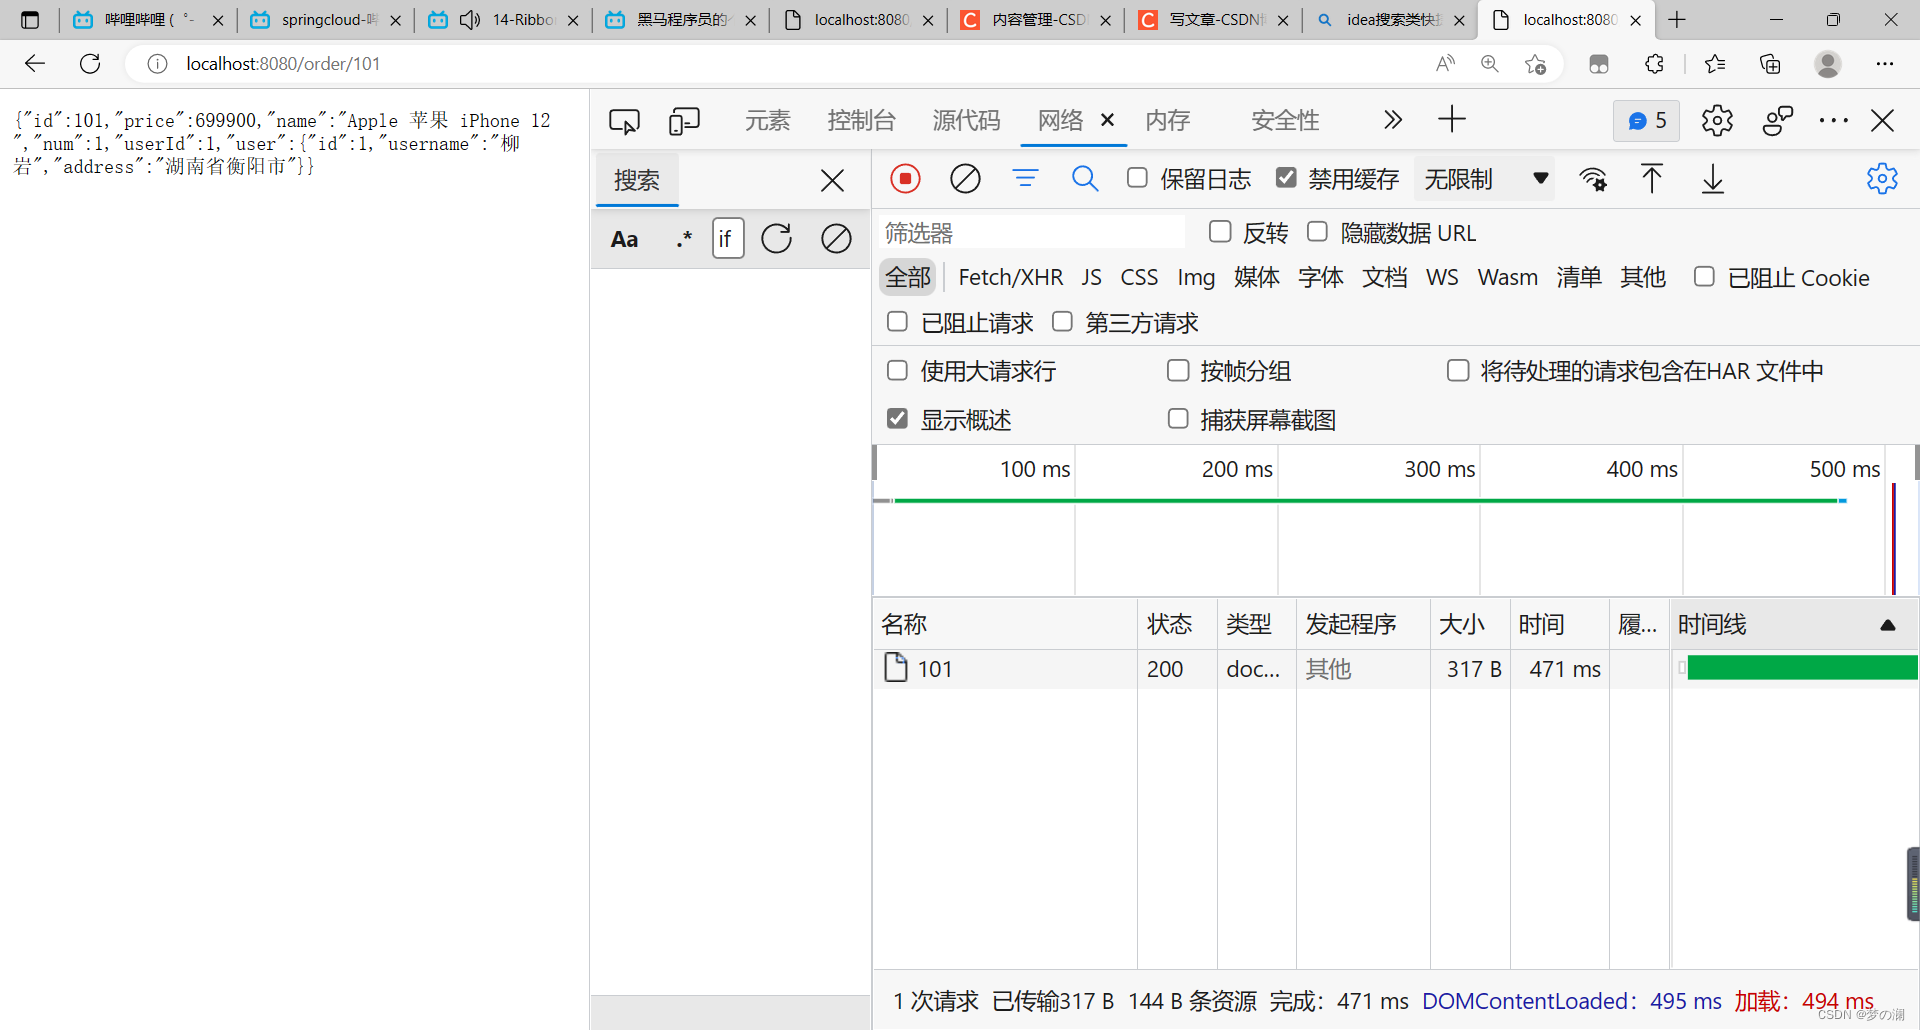The image size is (1920, 1030).
Task: Add this page to favorites
Action: click(1536, 64)
